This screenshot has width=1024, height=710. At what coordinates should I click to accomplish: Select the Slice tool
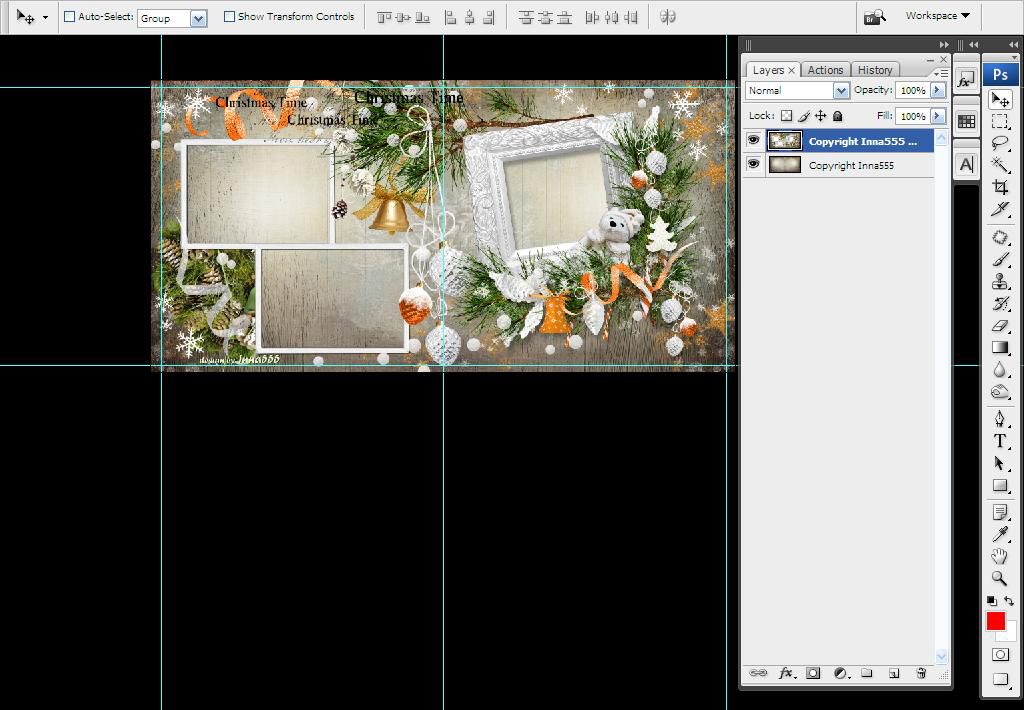tap(1000, 209)
